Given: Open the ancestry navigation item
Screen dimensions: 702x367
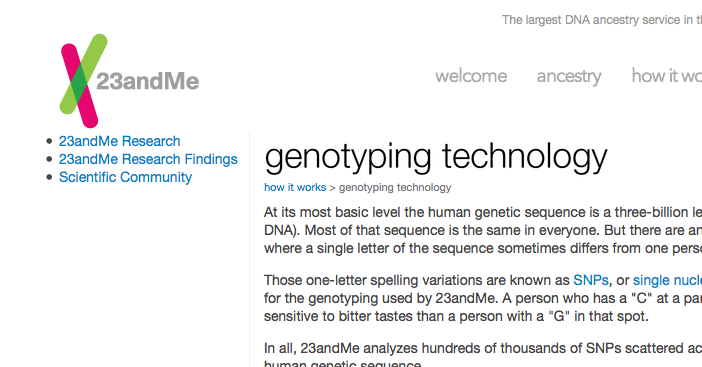Looking at the screenshot, I should pos(569,76).
